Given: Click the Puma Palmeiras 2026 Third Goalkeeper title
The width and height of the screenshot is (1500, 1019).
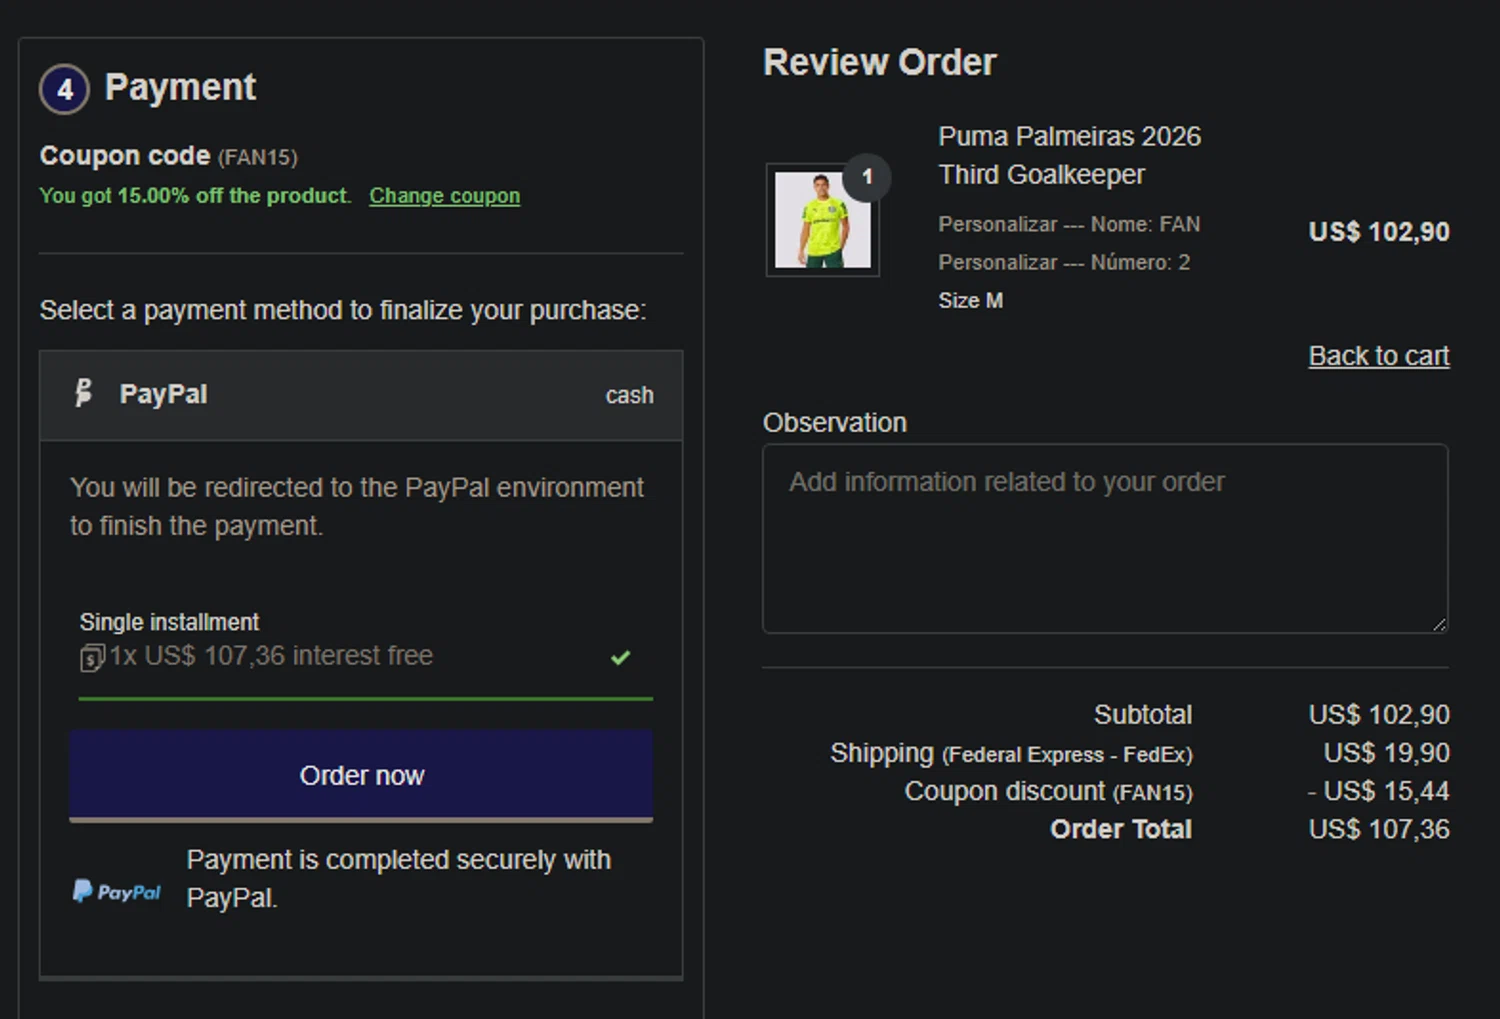Looking at the screenshot, I should tap(1069, 155).
